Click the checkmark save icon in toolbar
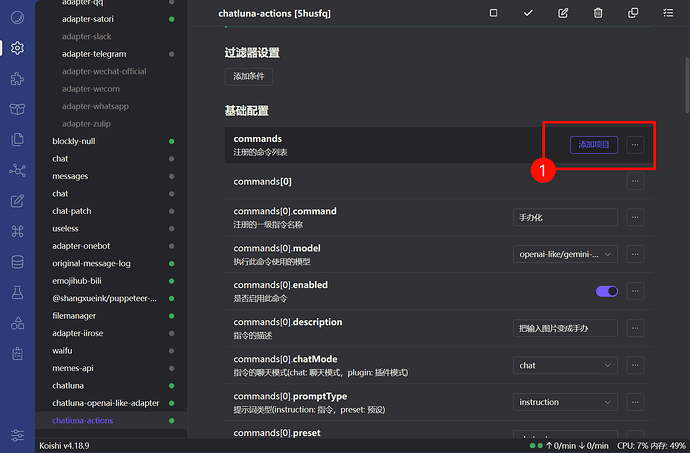This screenshot has width=690, height=453. pos(528,13)
